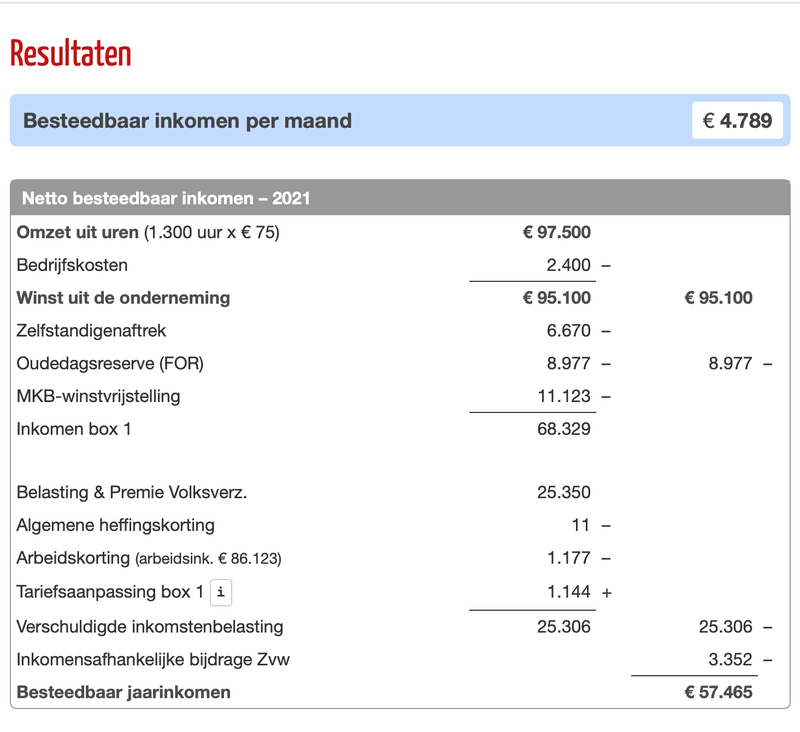Select the 11.123 MKB-winstvrijstelling value

tap(564, 396)
